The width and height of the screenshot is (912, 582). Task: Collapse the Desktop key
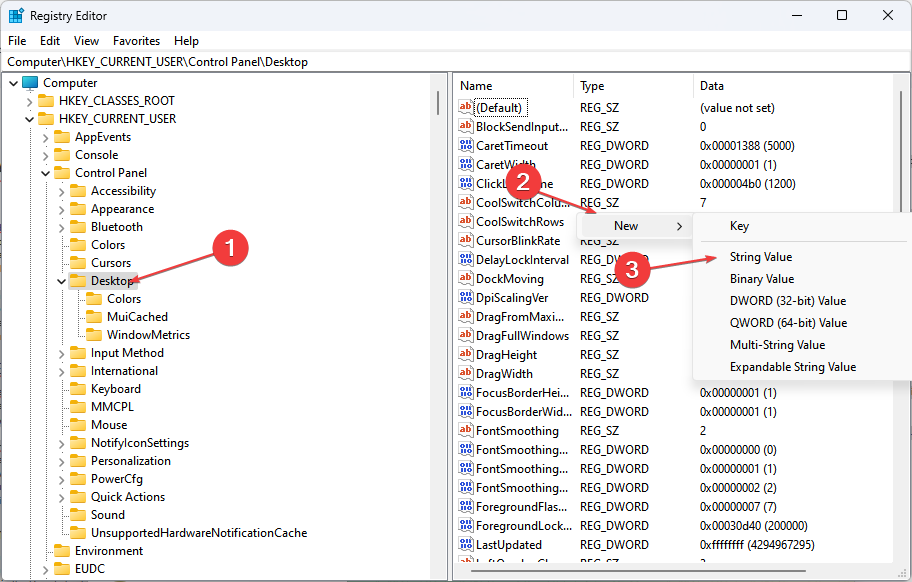pos(60,280)
